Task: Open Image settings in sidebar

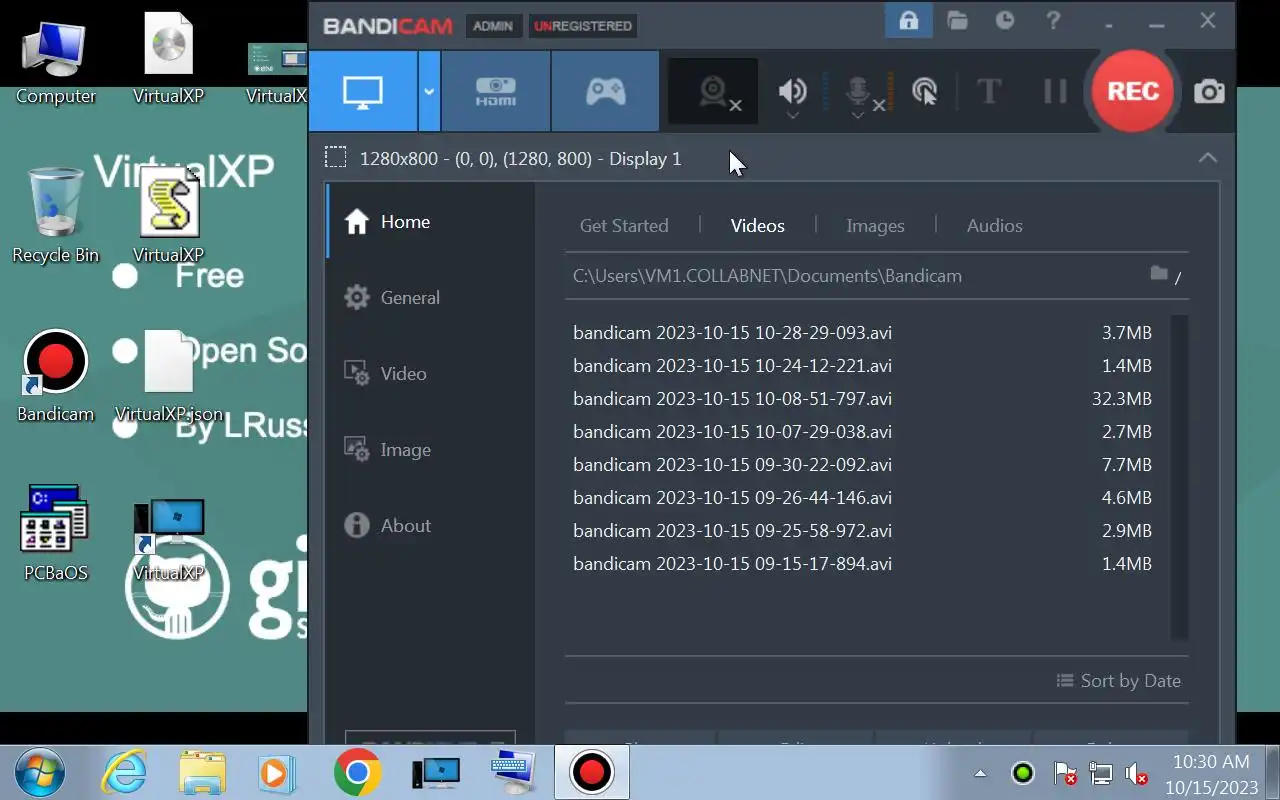Action: point(431,450)
